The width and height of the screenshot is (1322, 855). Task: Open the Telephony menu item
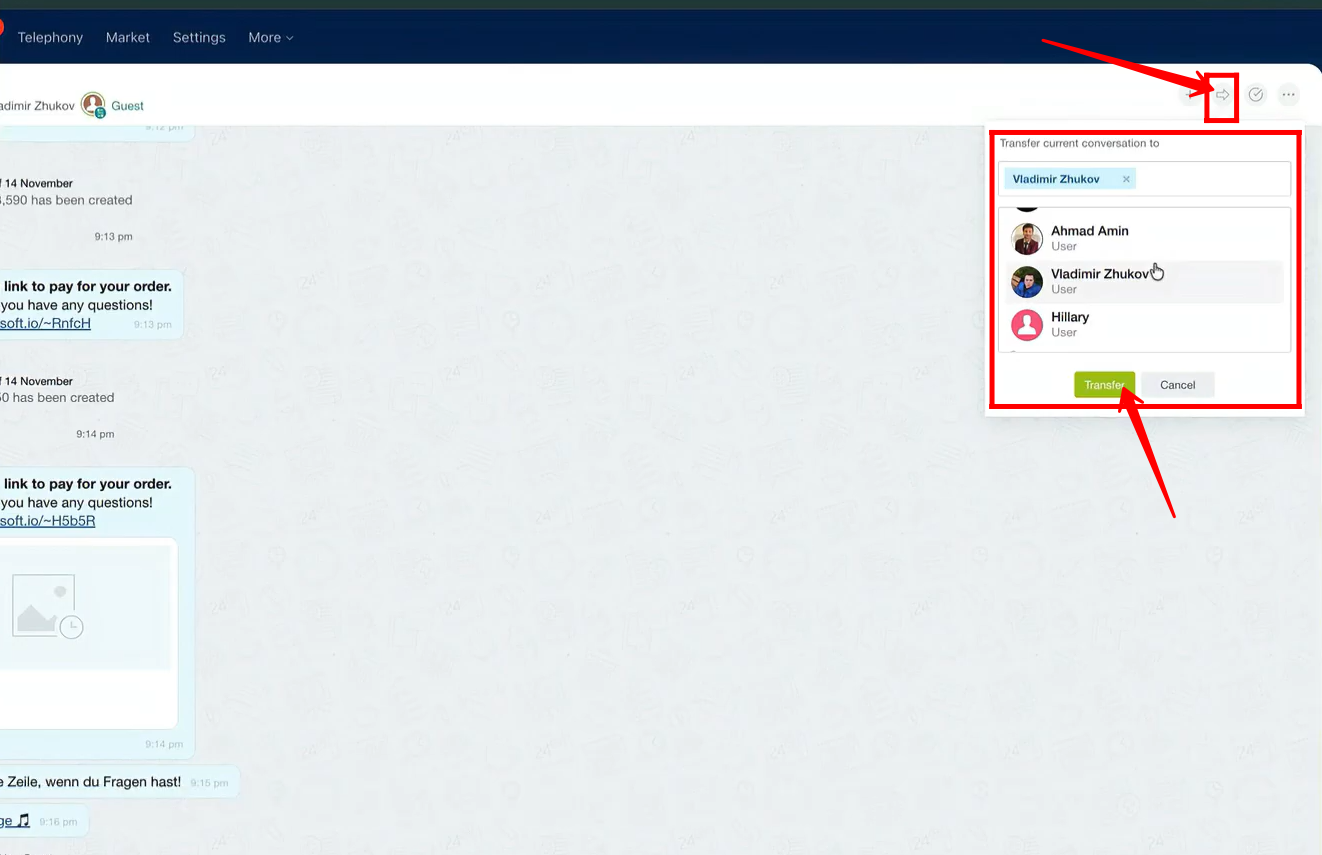(50, 38)
